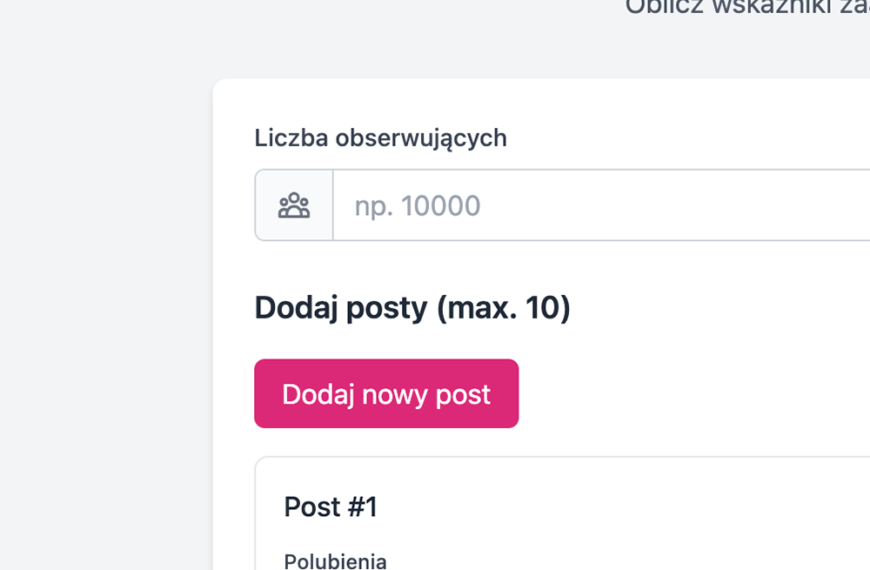Click the word post on the pink button
This screenshot has height=570, width=870.
463,394
